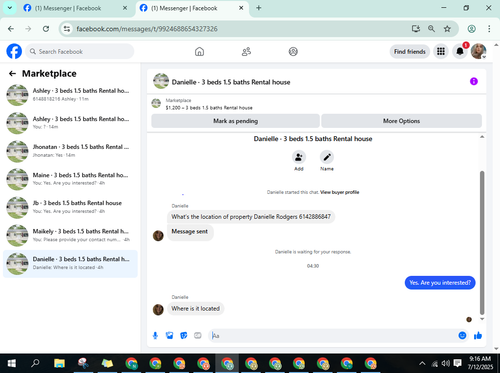Click browser back arrow

[11, 29]
